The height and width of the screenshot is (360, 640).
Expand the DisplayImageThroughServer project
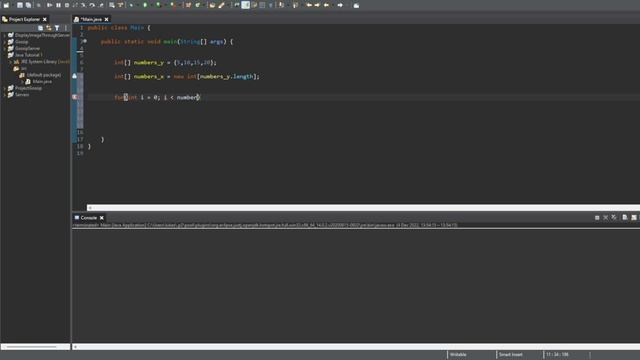coord(5,36)
